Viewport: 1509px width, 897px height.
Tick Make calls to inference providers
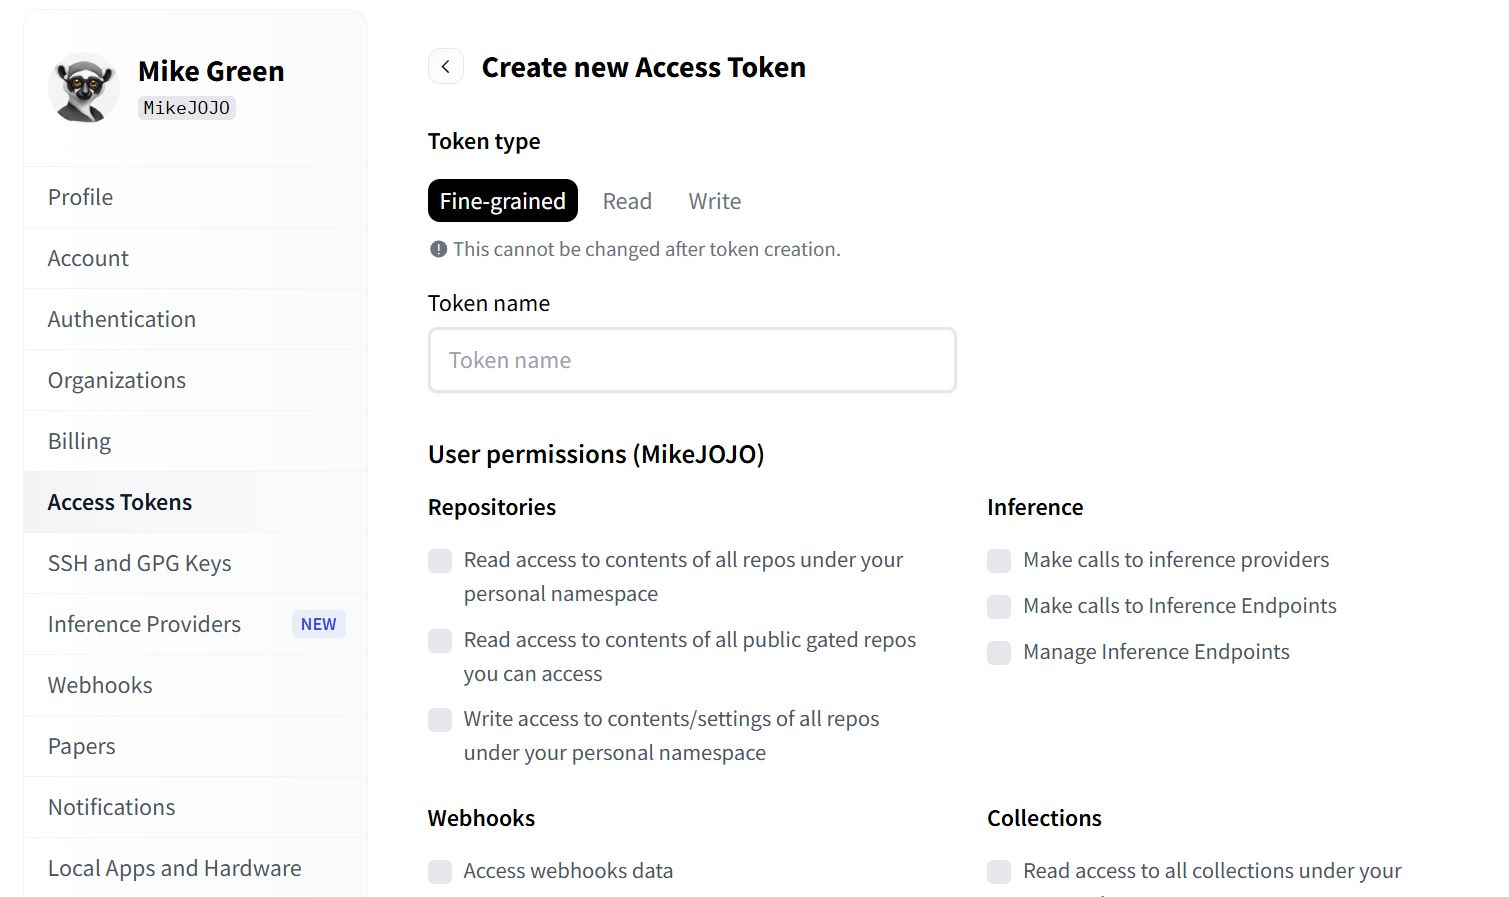999,561
